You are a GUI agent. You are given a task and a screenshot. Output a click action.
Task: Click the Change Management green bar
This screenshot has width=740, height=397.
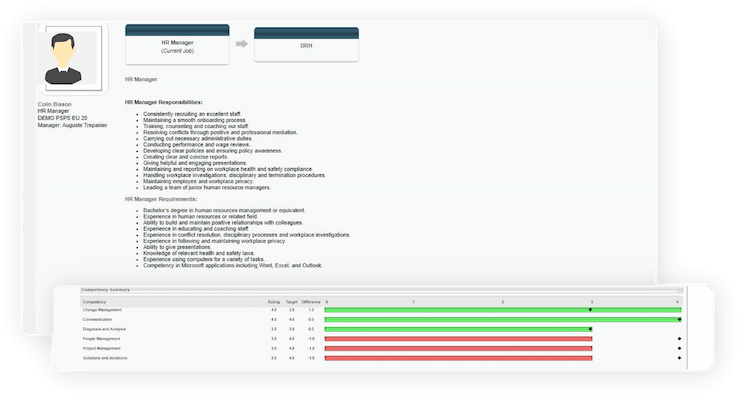(x=503, y=310)
